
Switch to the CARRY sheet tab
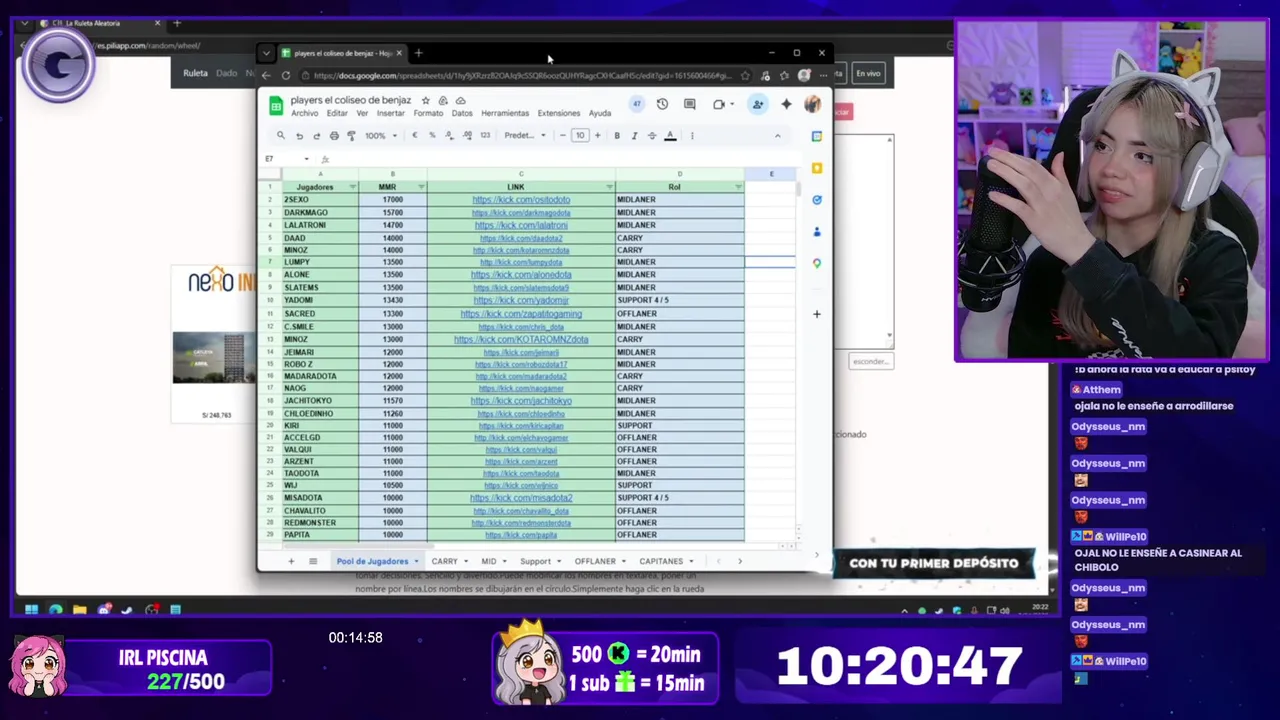(444, 561)
